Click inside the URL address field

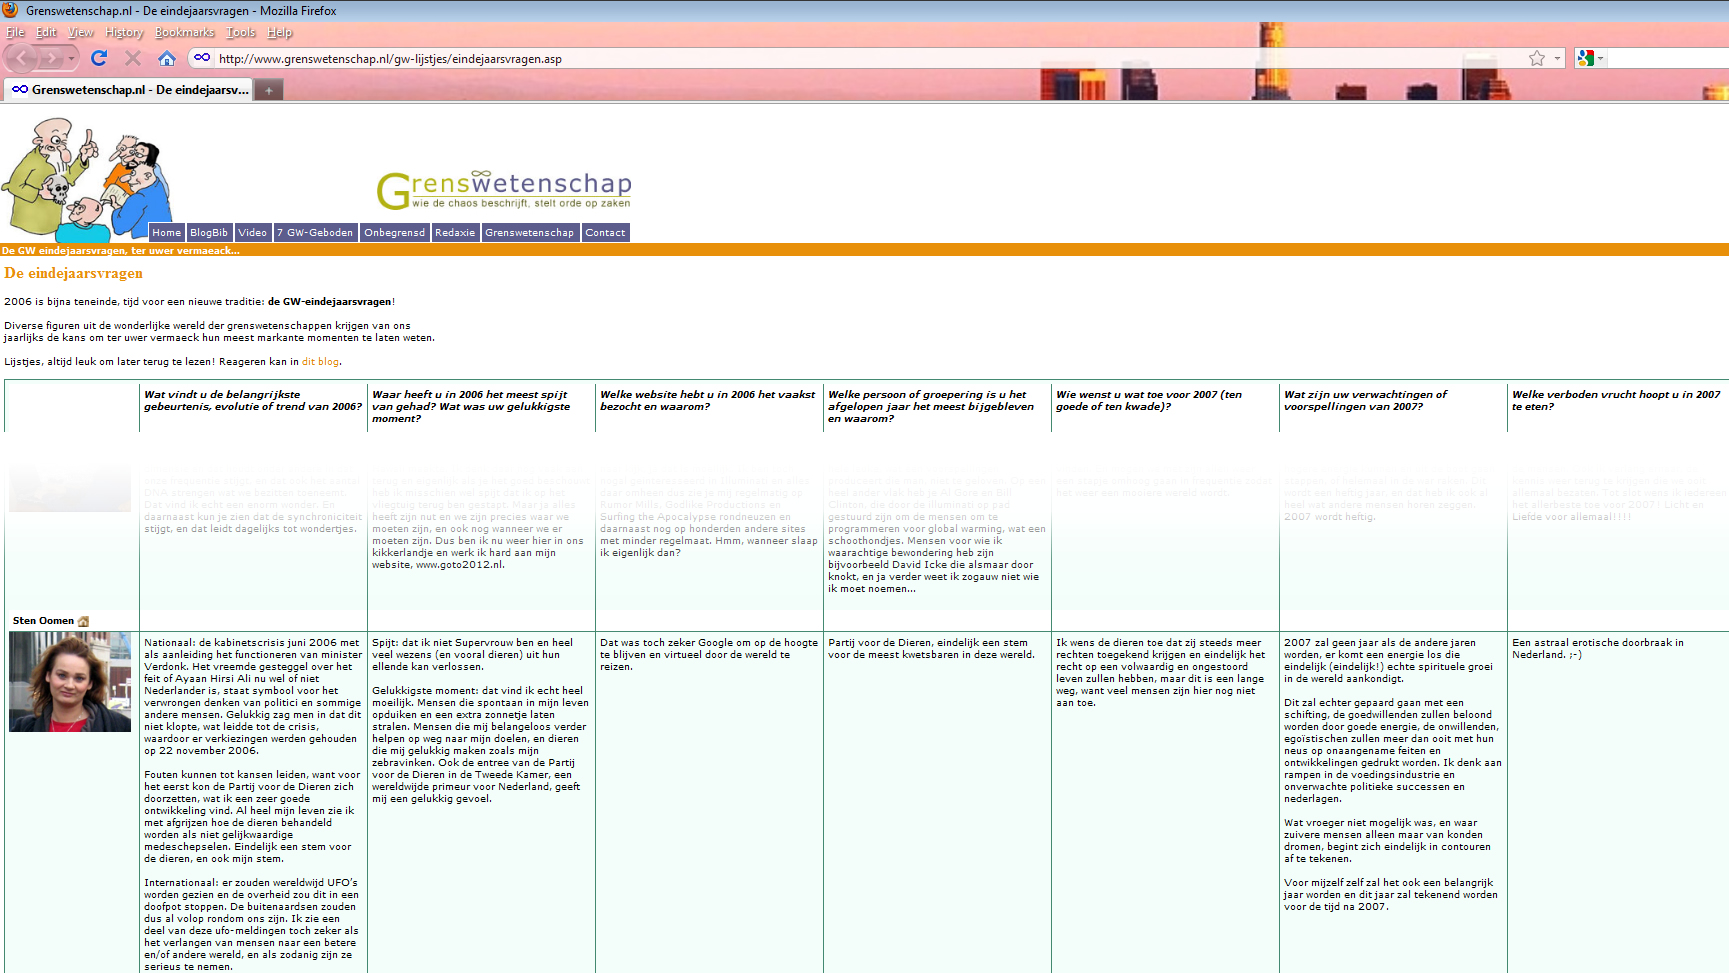[x=800, y=59]
